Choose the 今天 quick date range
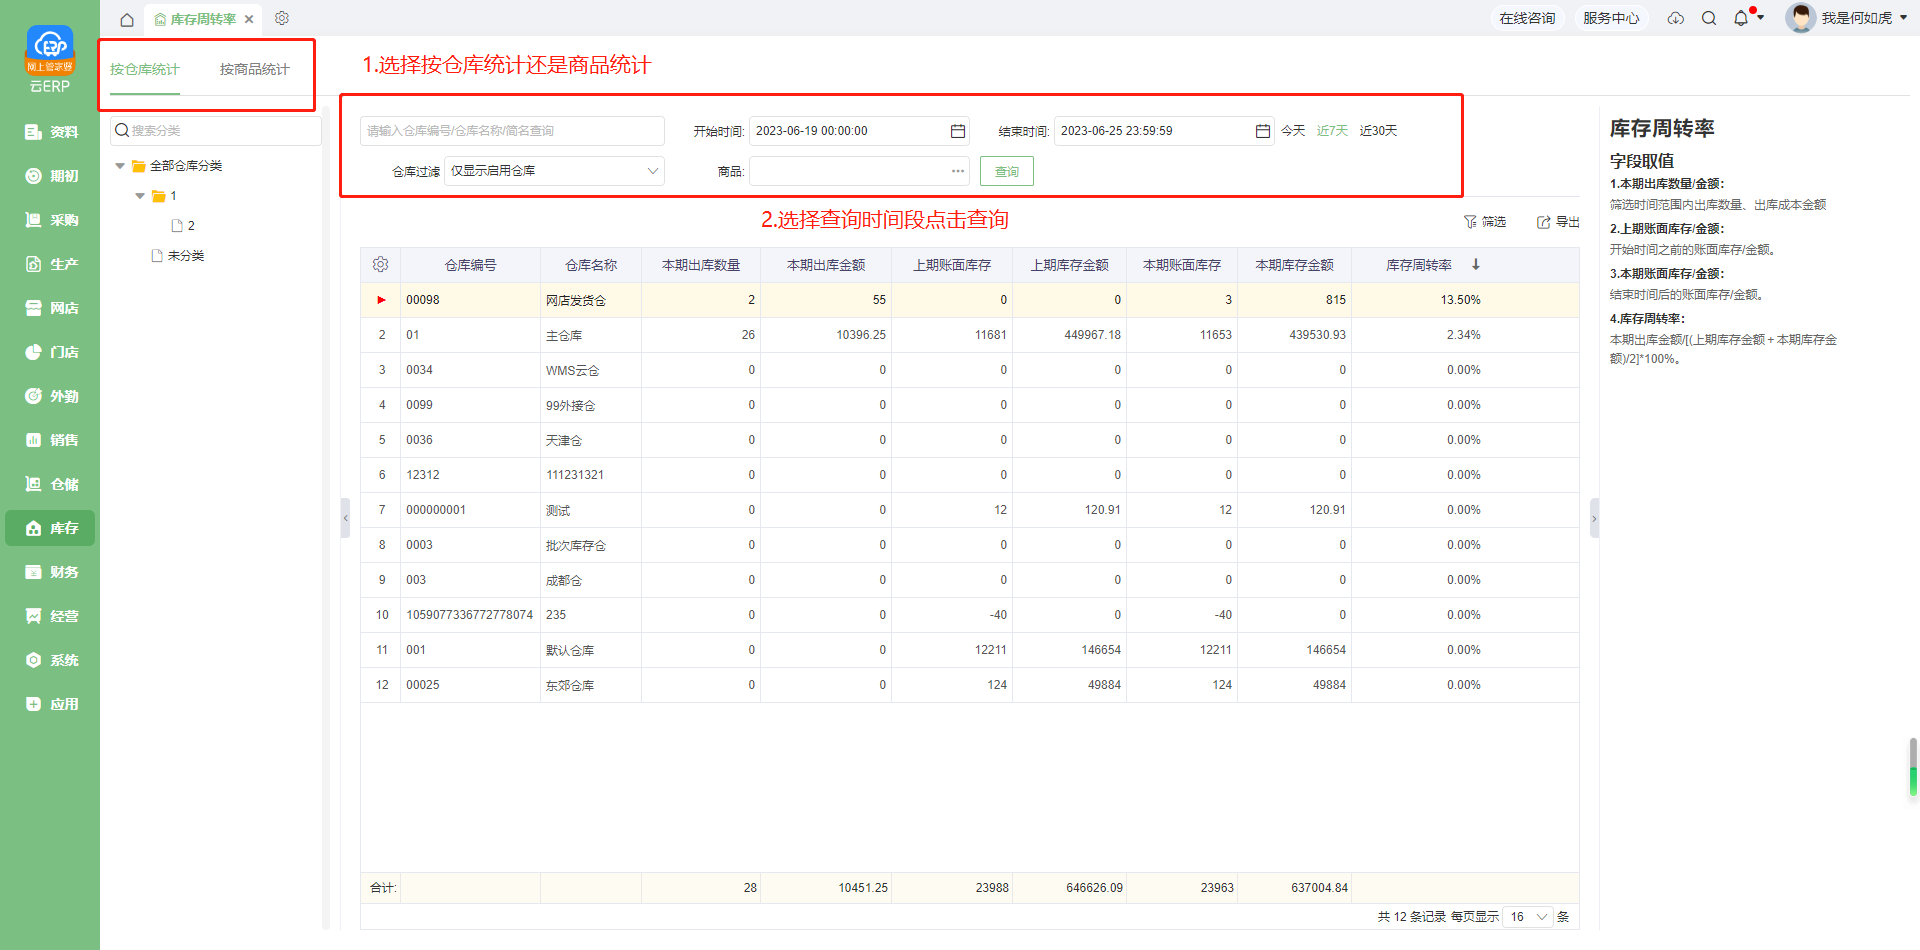 click(1293, 131)
